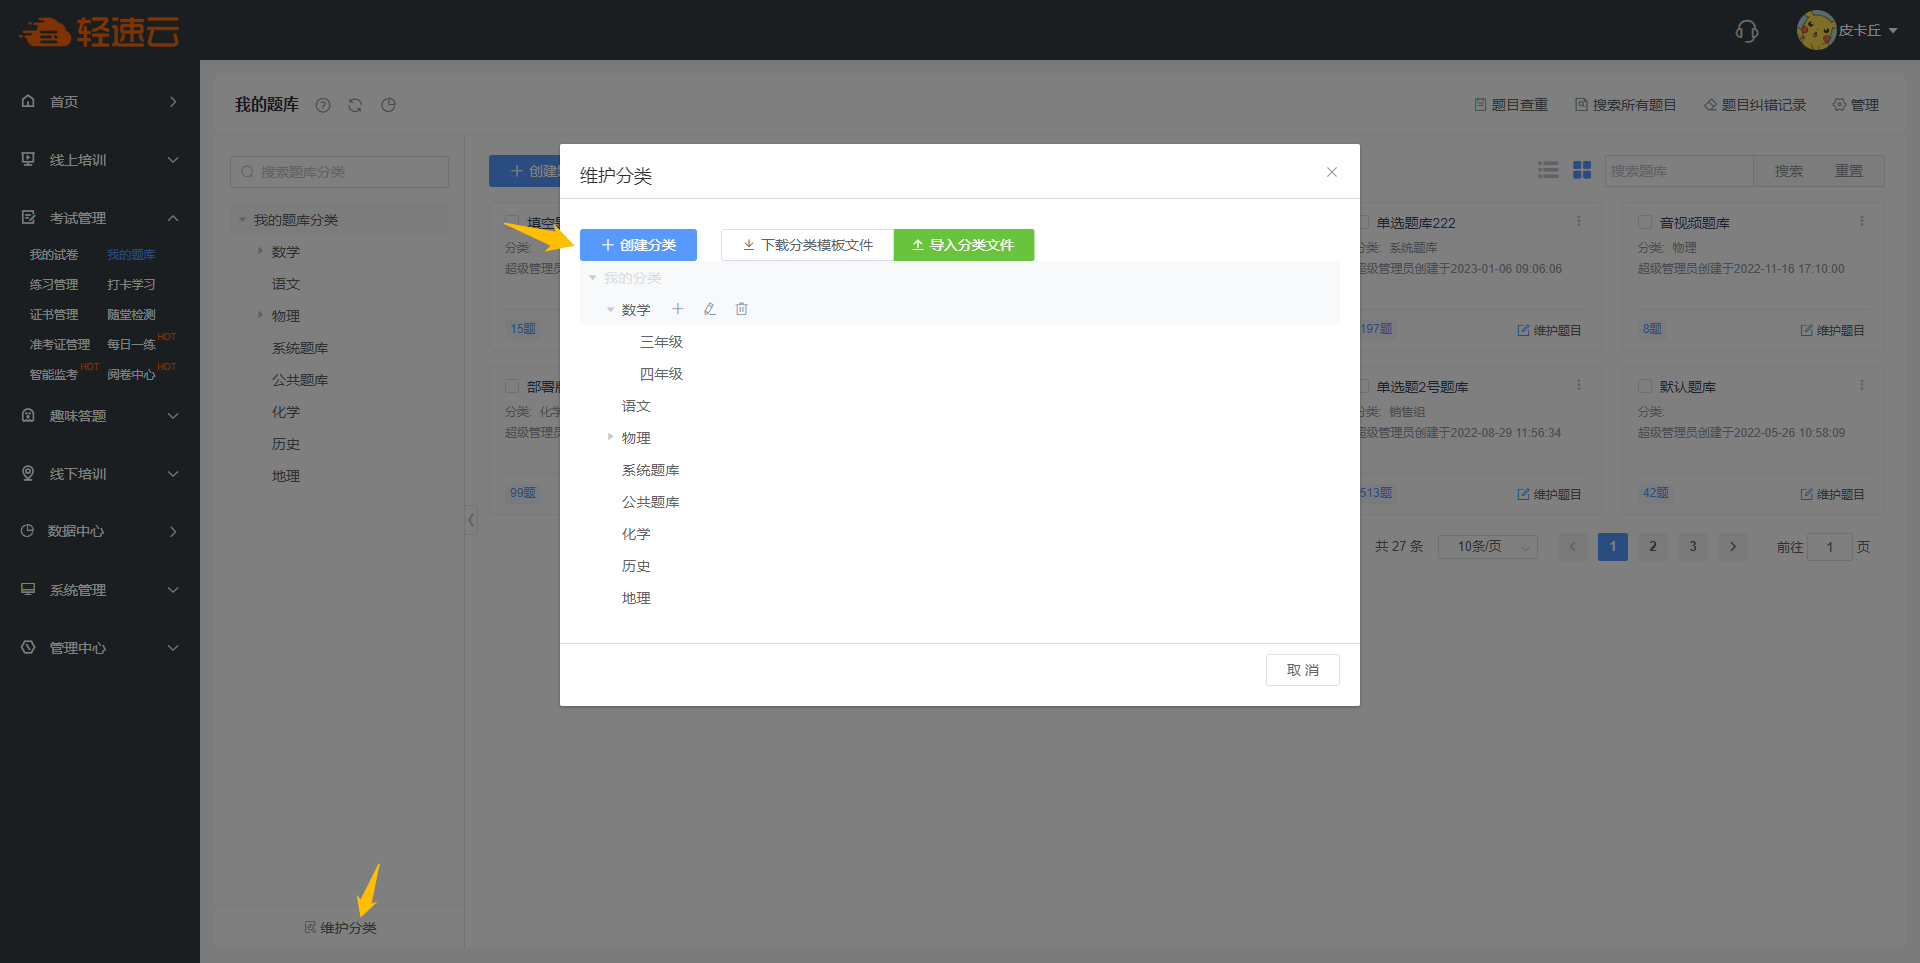Collapse the 数学 category in dialog
1920x963 pixels.
point(610,310)
